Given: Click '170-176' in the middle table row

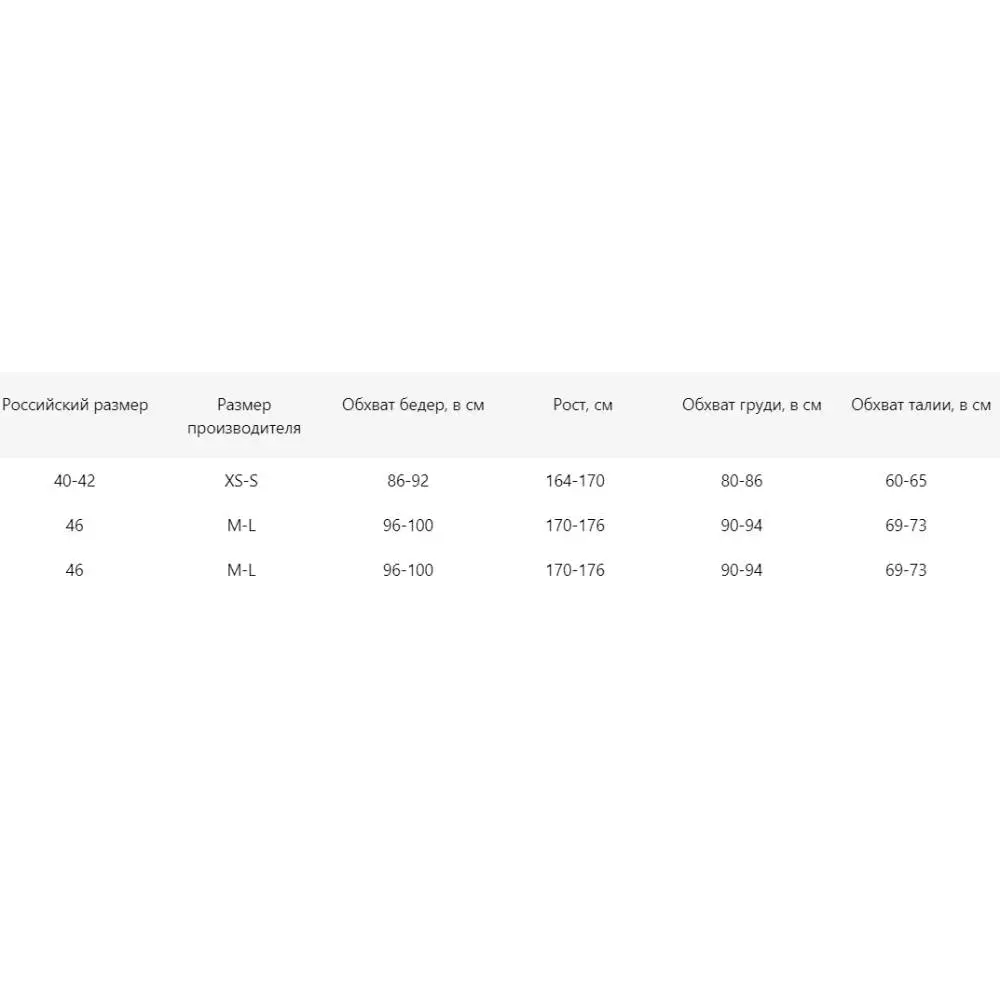Looking at the screenshot, I should pos(575,526).
